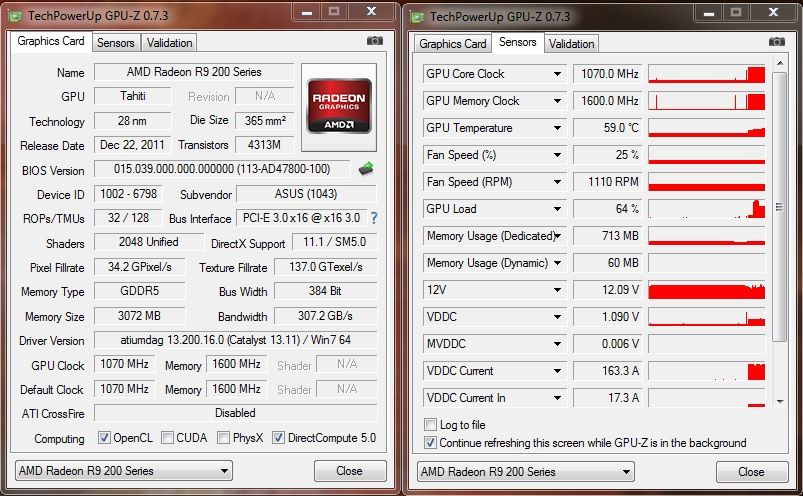
Task: Click the GPU Load history graph
Action: click(x=706, y=209)
